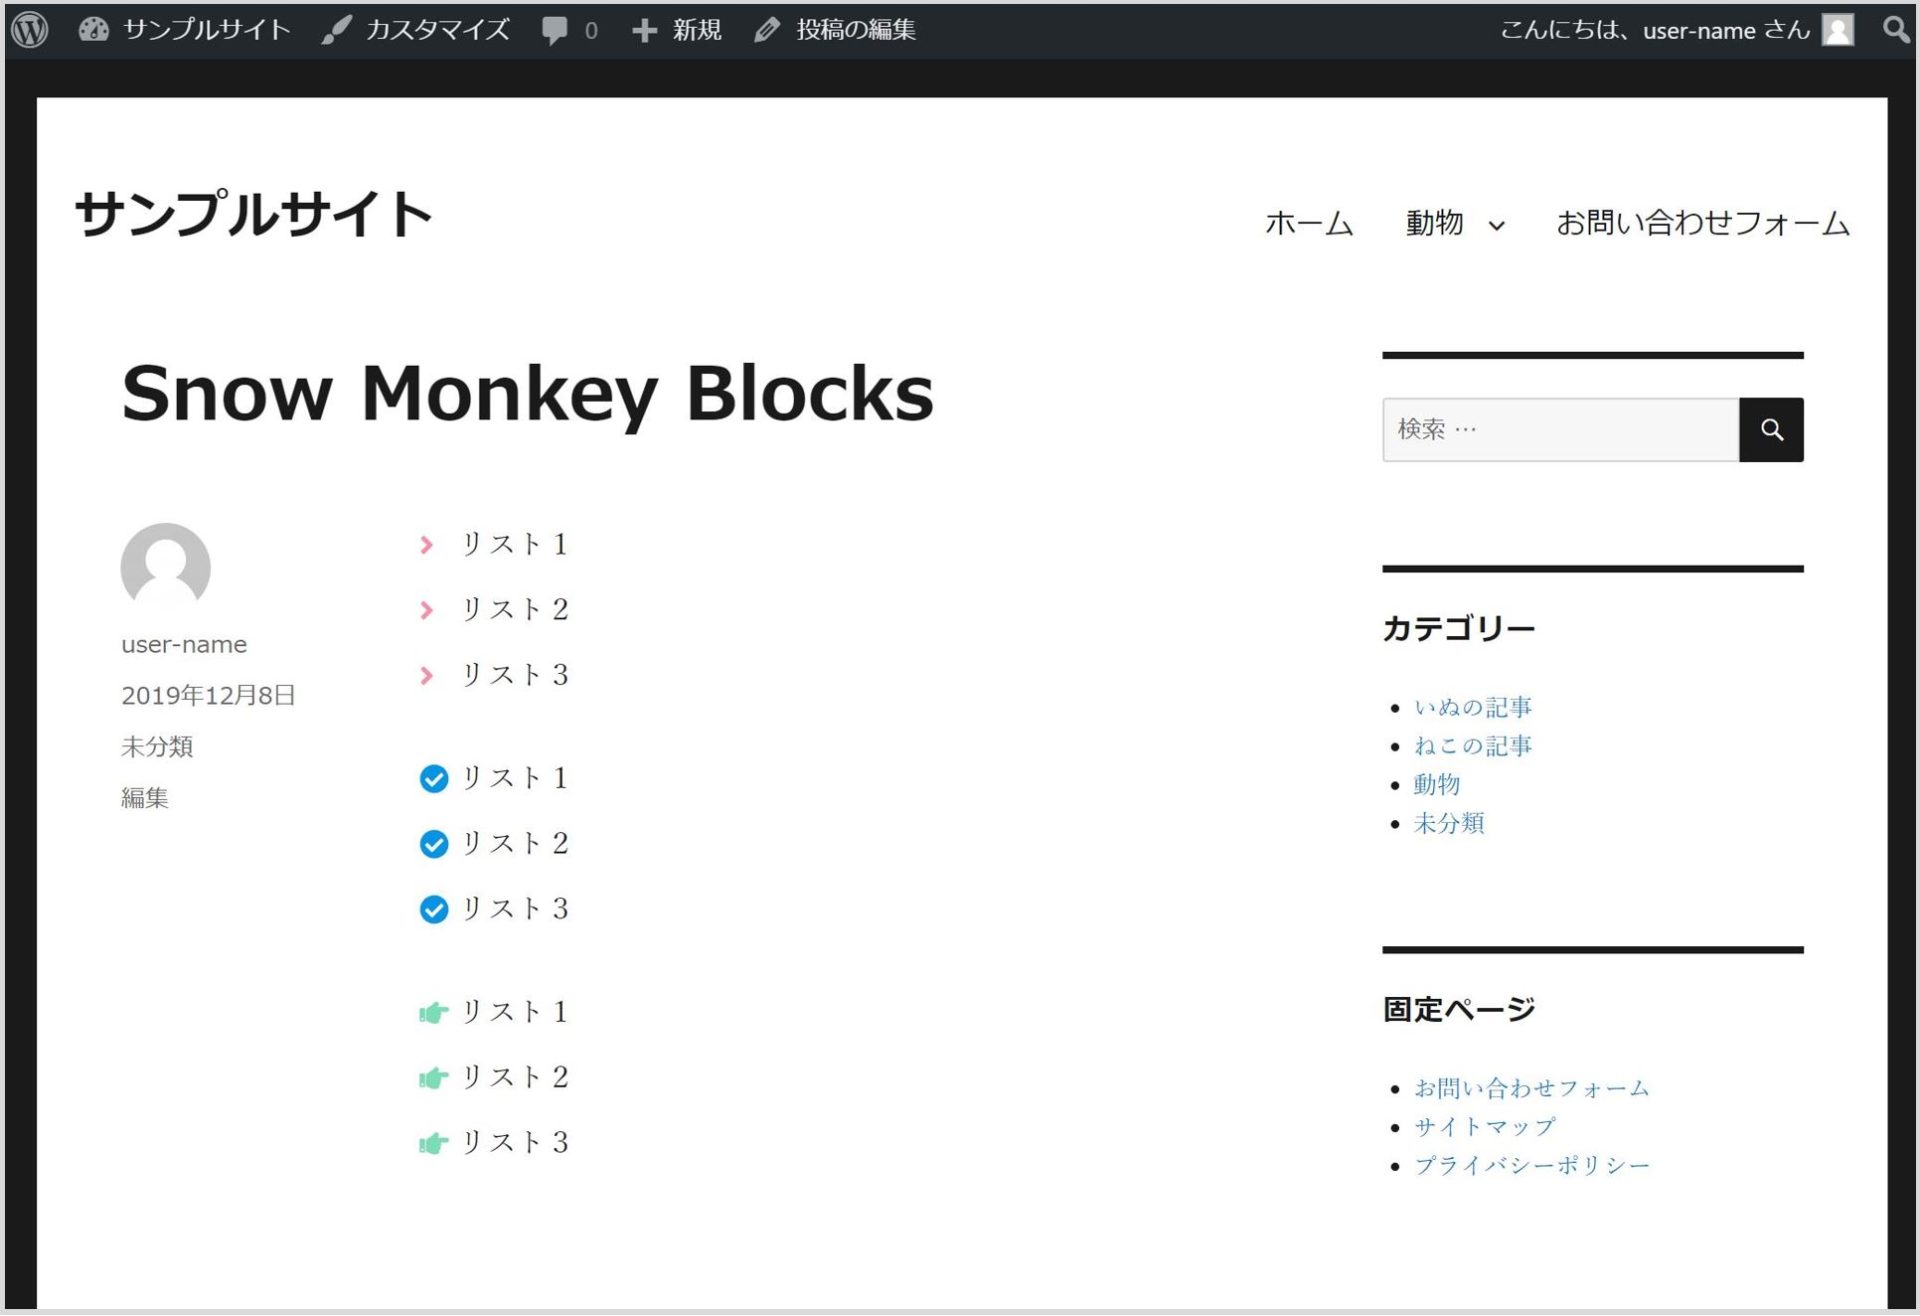Click the author avatar placeholder image

165,567
